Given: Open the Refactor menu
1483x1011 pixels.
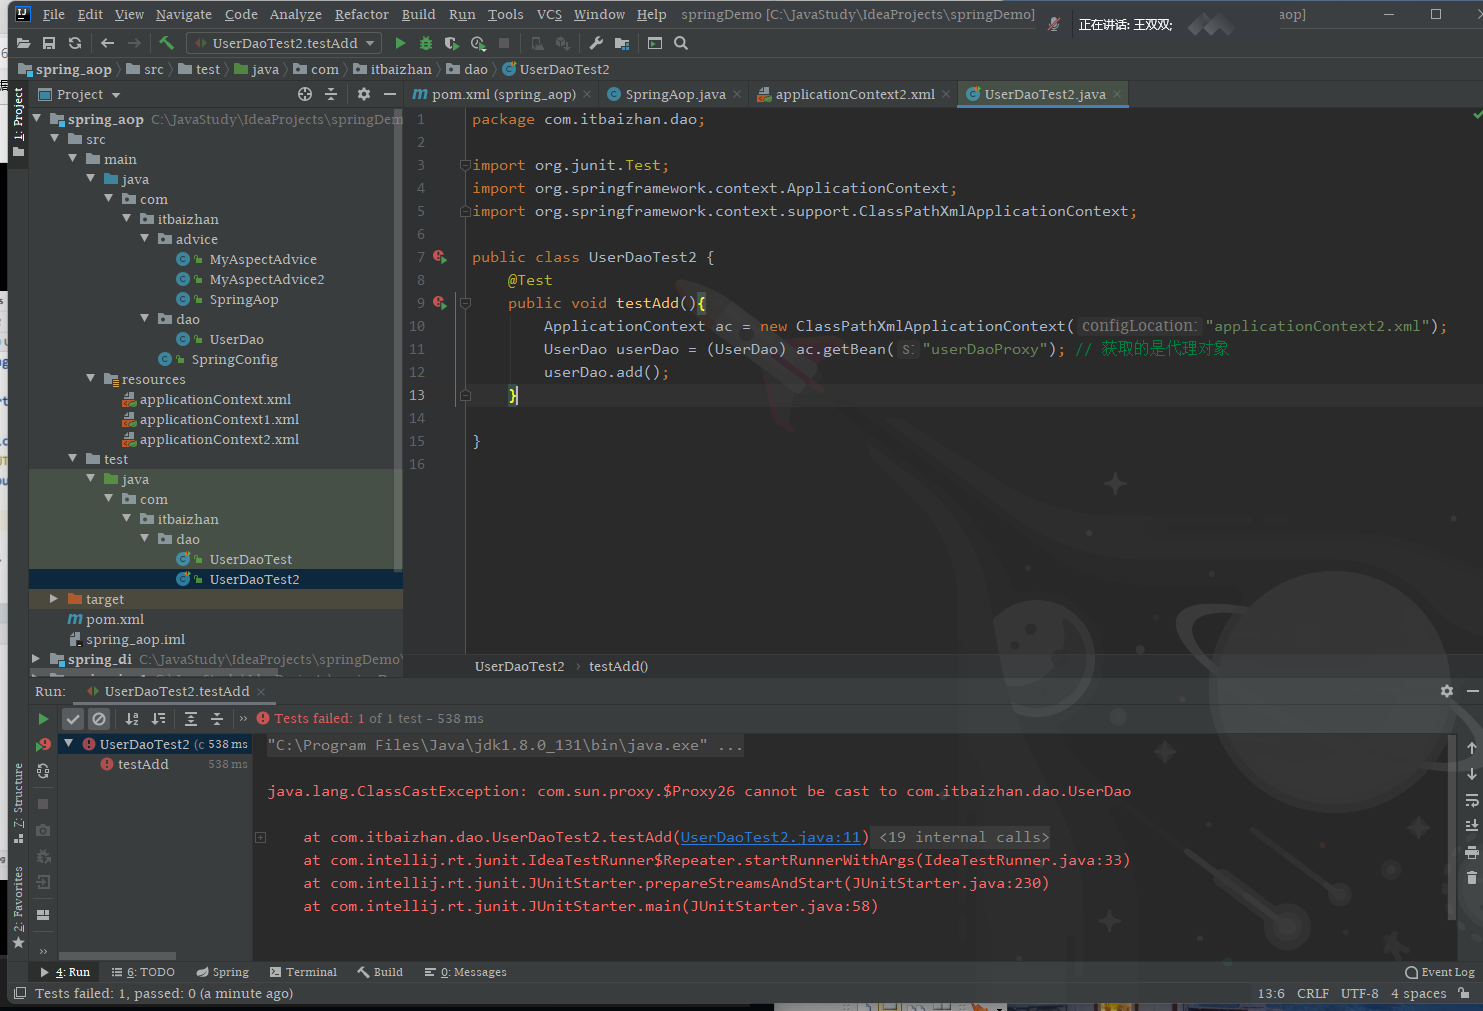Looking at the screenshot, I should coord(361,14).
